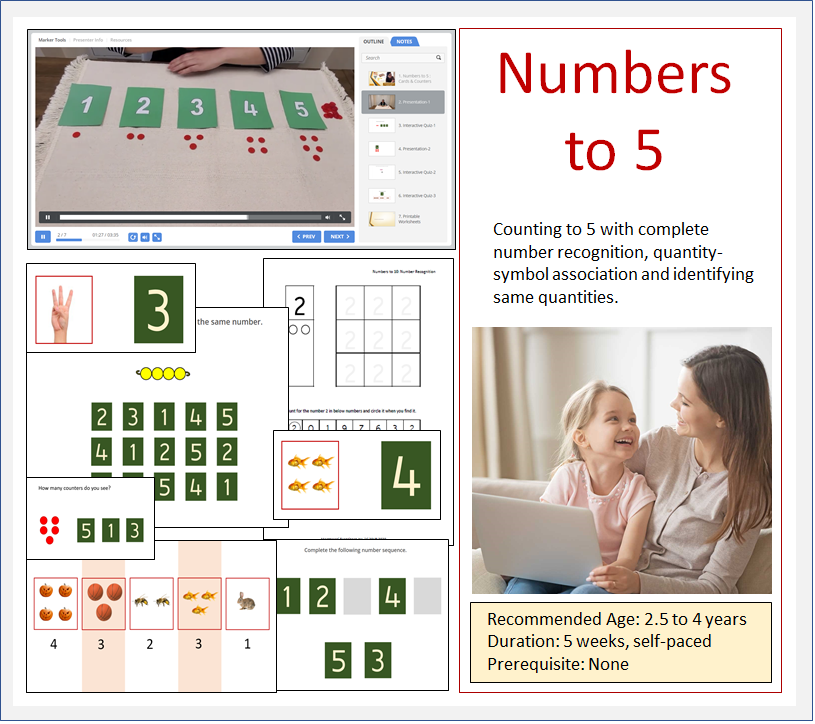This screenshot has height=724, width=815.
Task: Select the Printable Worksheets outline item
Action: (409, 217)
